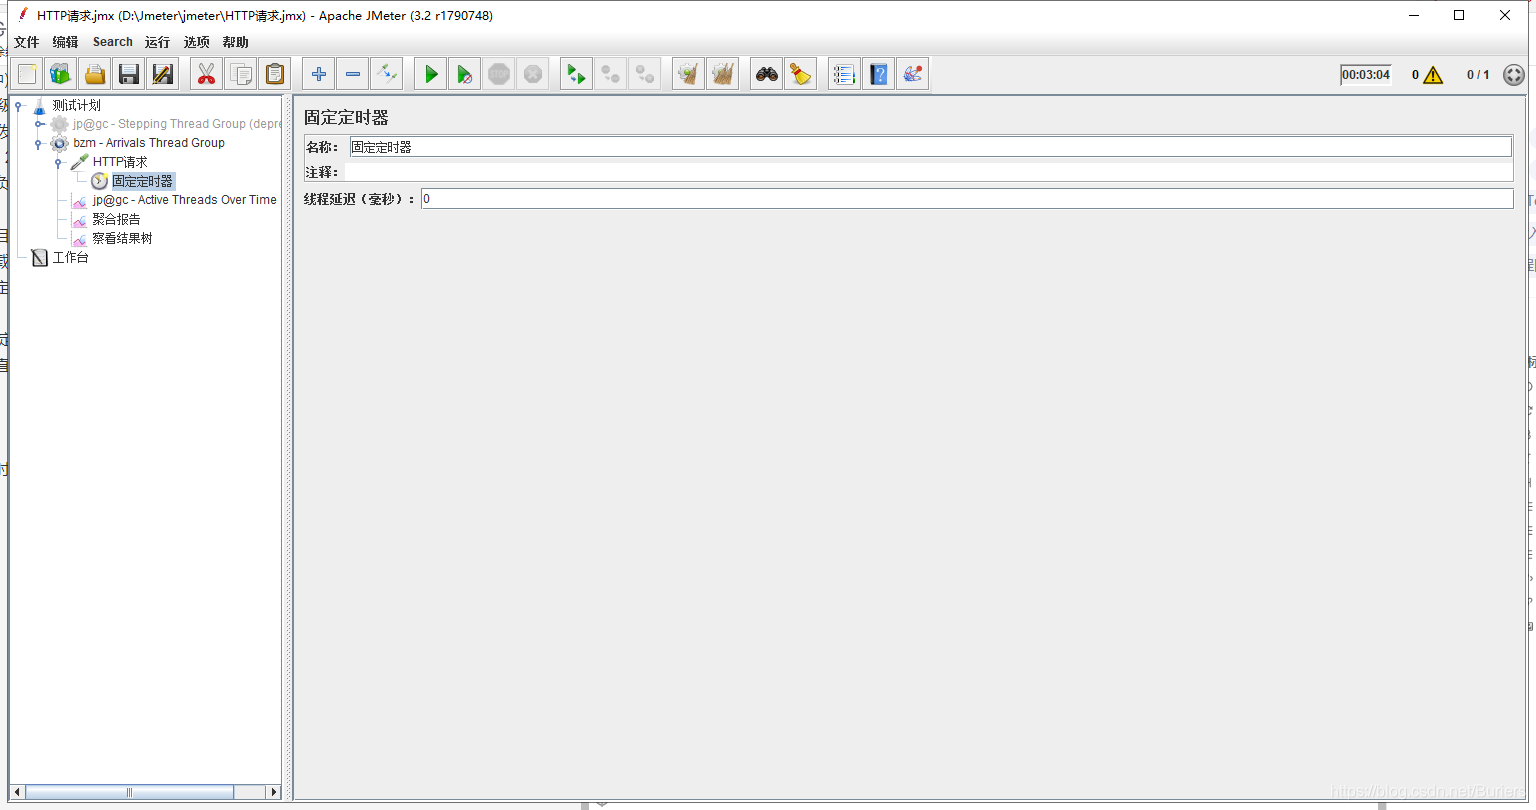Click the Toggle enable/disable icon
This screenshot has height=810, width=1536.
coord(386,74)
